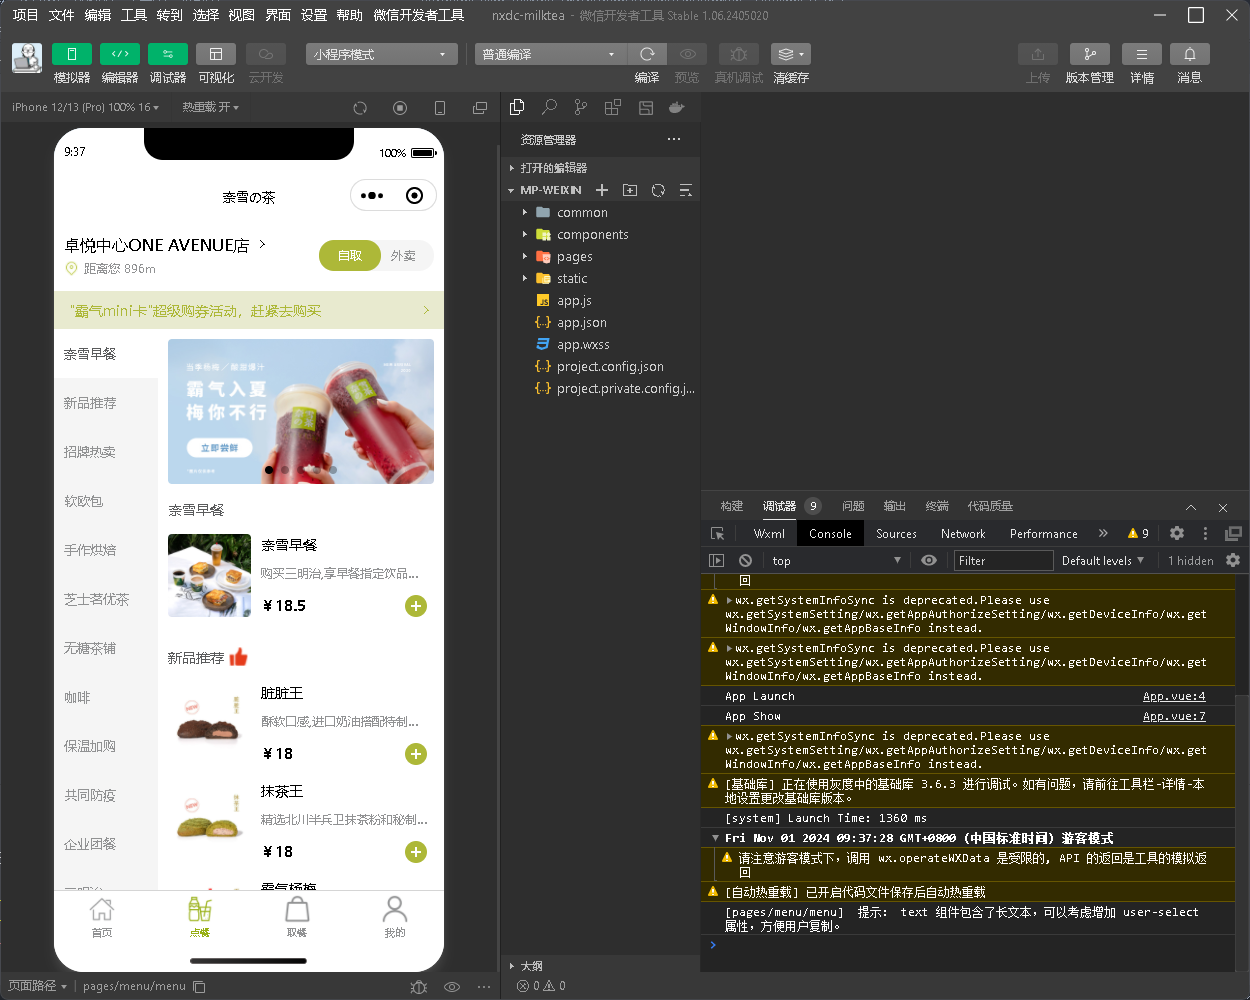The image size is (1250, 1000).
Task: Clear the console with the clear icon
Action: point(745,561)
